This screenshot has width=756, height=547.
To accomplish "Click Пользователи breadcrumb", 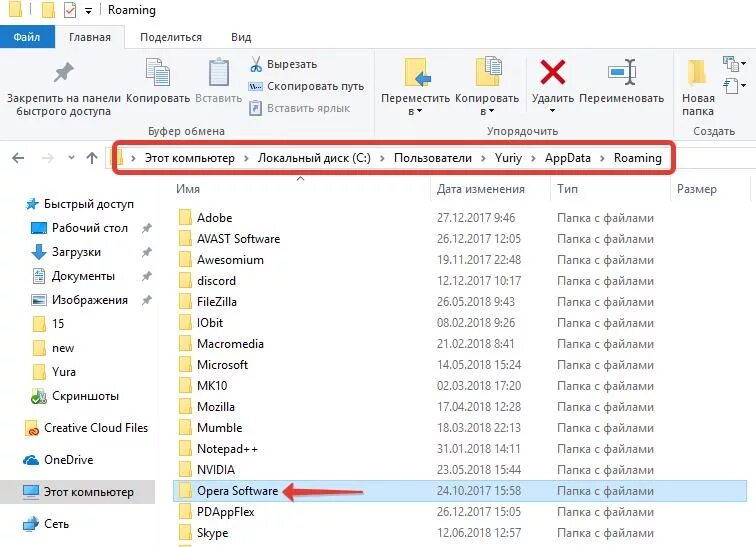I will click(x=432, y=158).
